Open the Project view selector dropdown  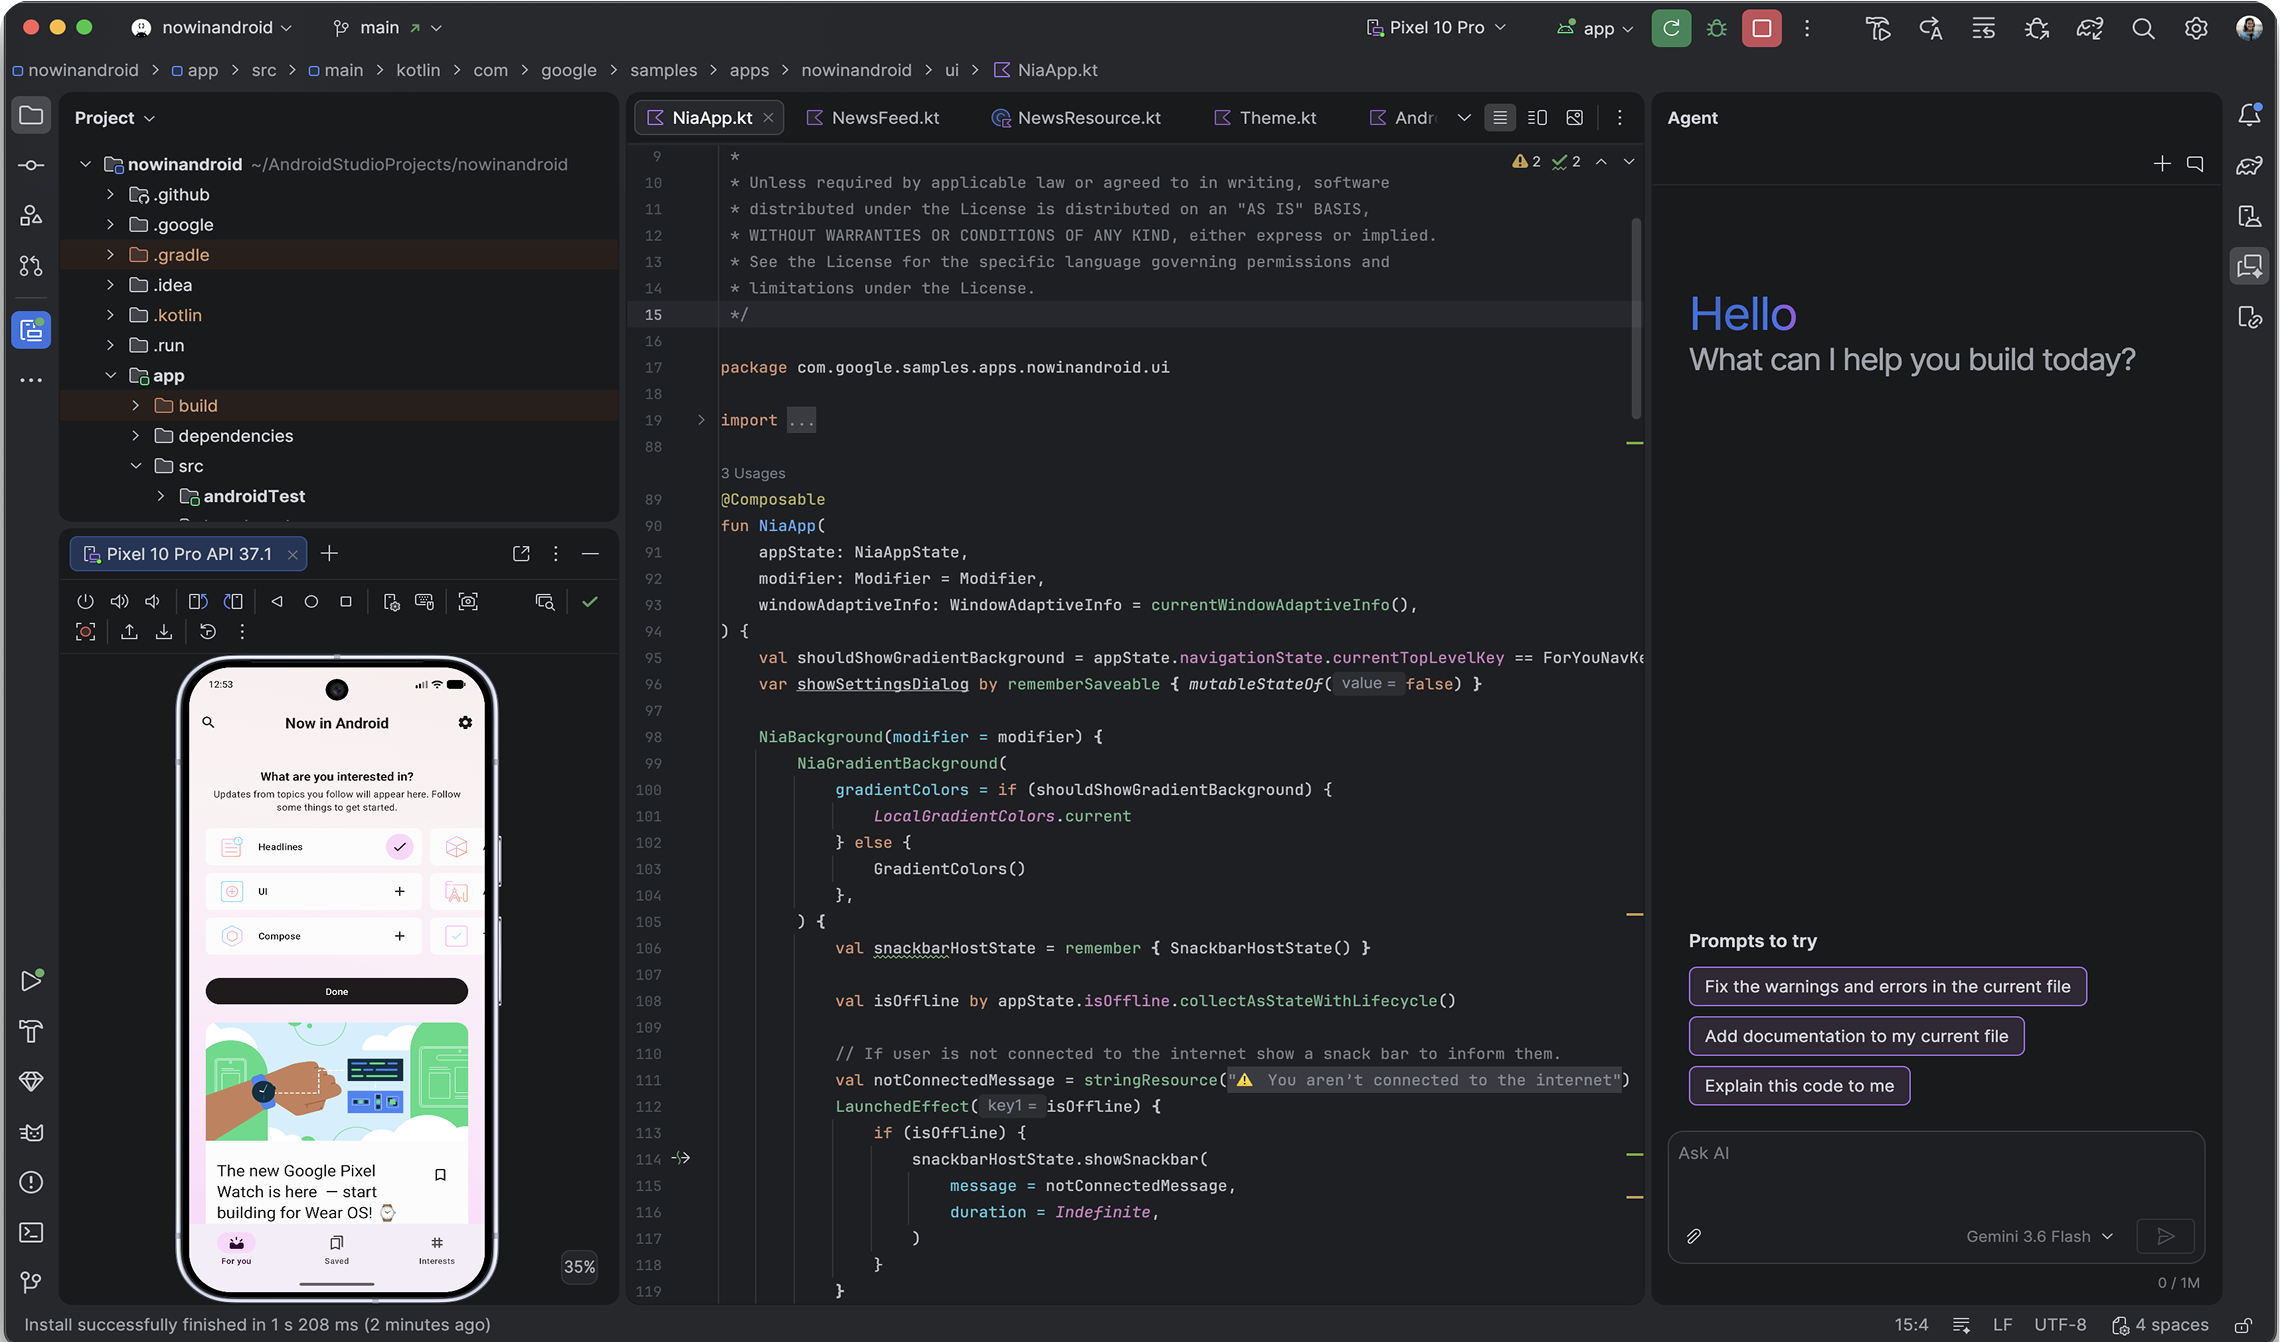(114, 117)
